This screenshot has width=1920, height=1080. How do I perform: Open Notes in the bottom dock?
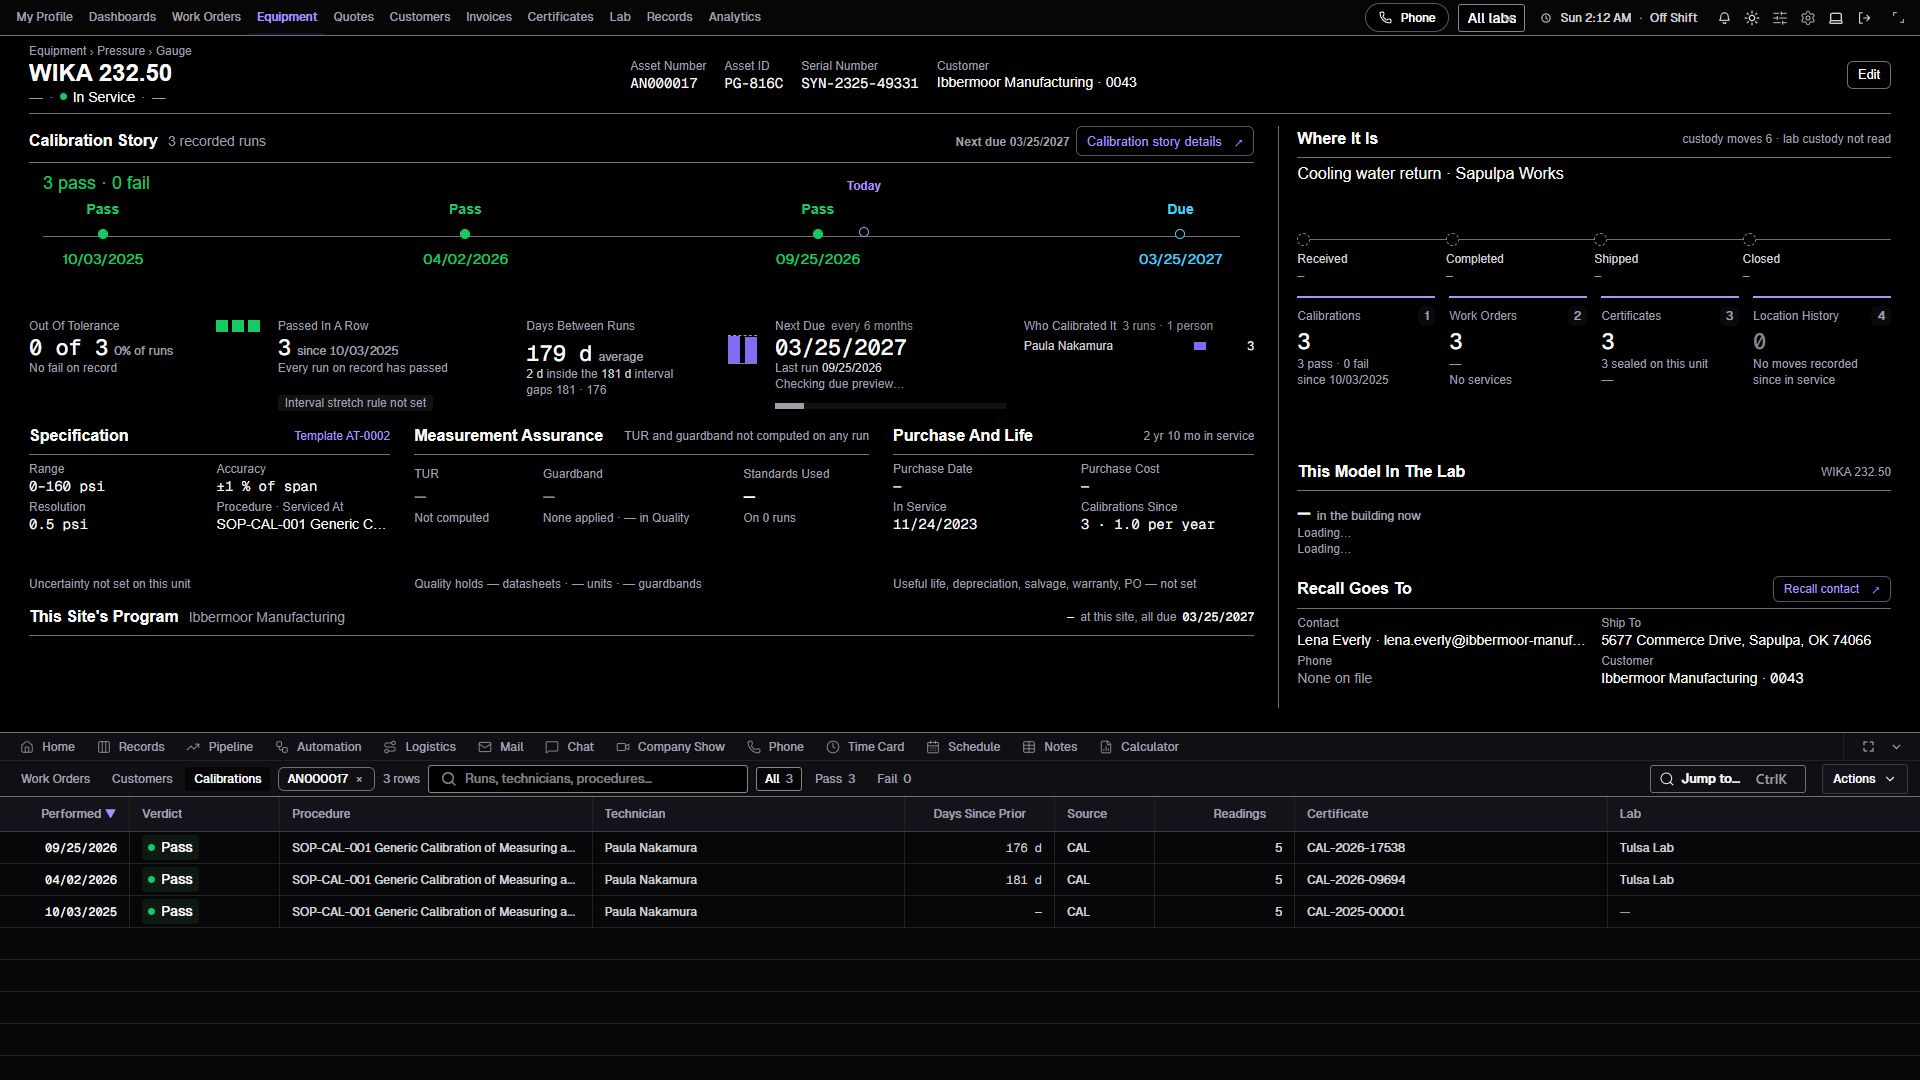click(x=1050, y=747)
